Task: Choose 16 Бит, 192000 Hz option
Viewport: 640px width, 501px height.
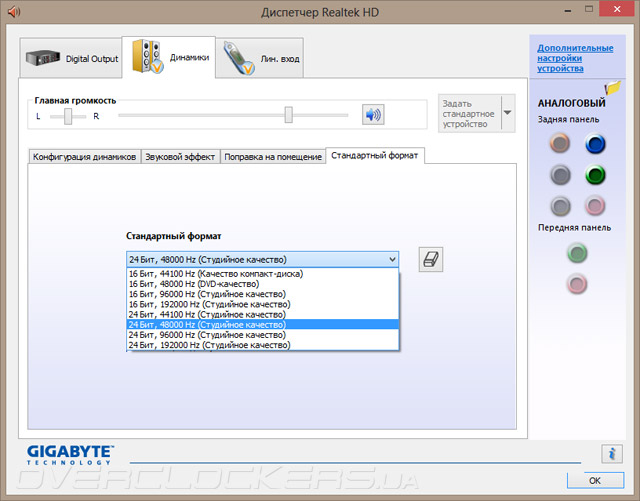Action: coord(262,304)
